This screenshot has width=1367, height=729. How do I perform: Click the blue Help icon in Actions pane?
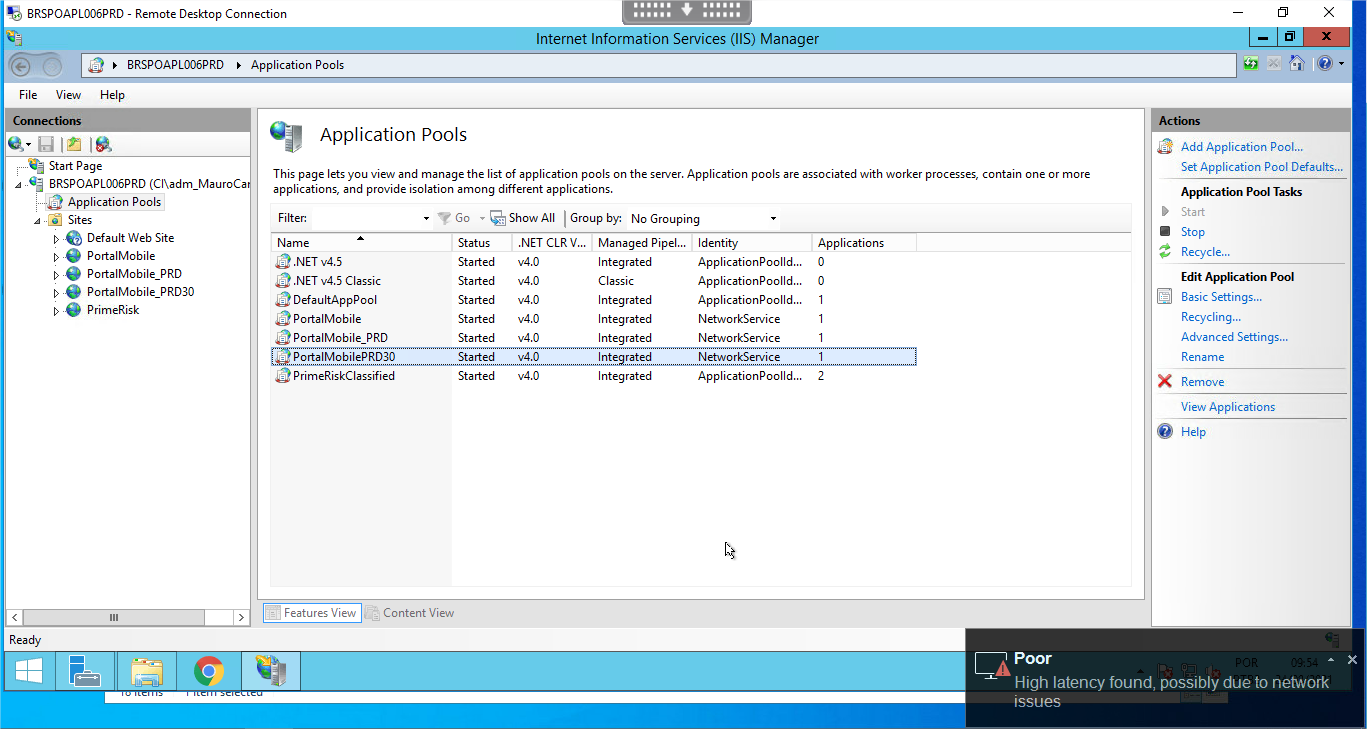tap(1165, 432)
